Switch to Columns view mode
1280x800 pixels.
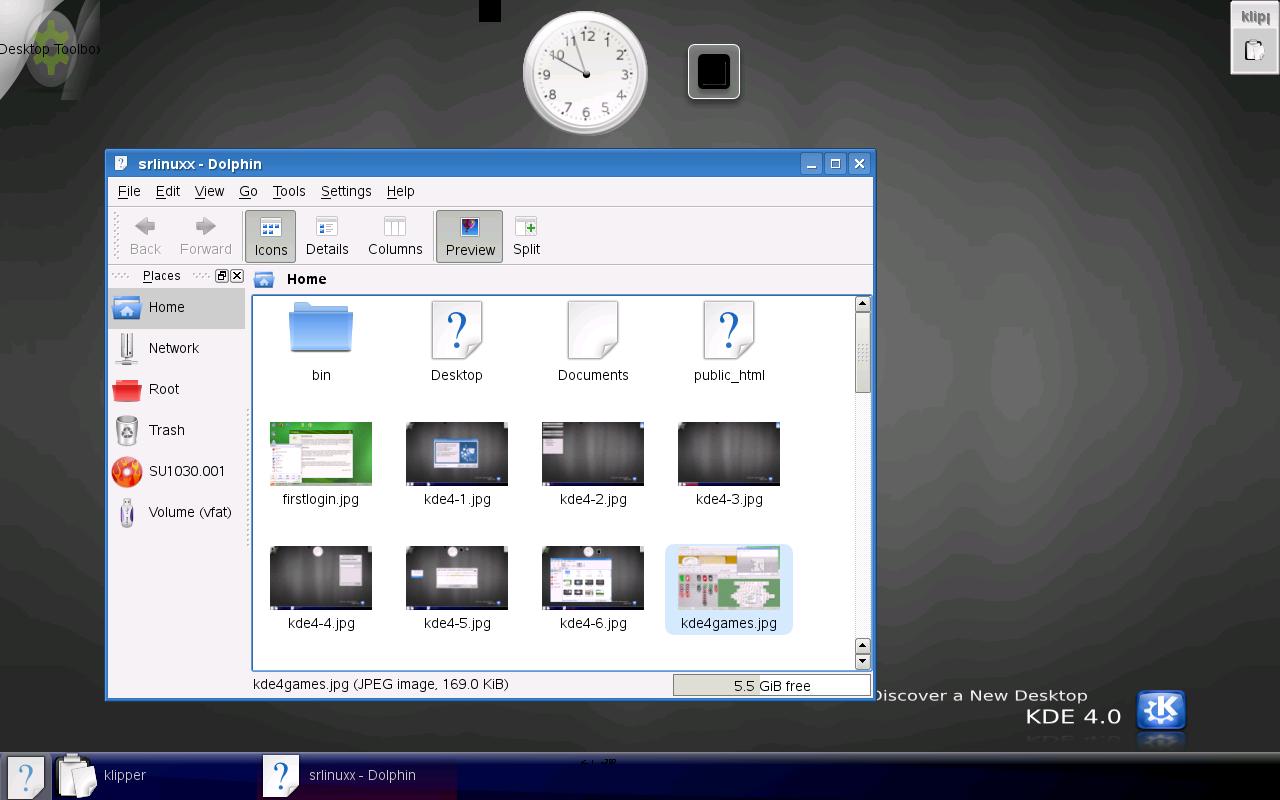(x=395, y=236)
